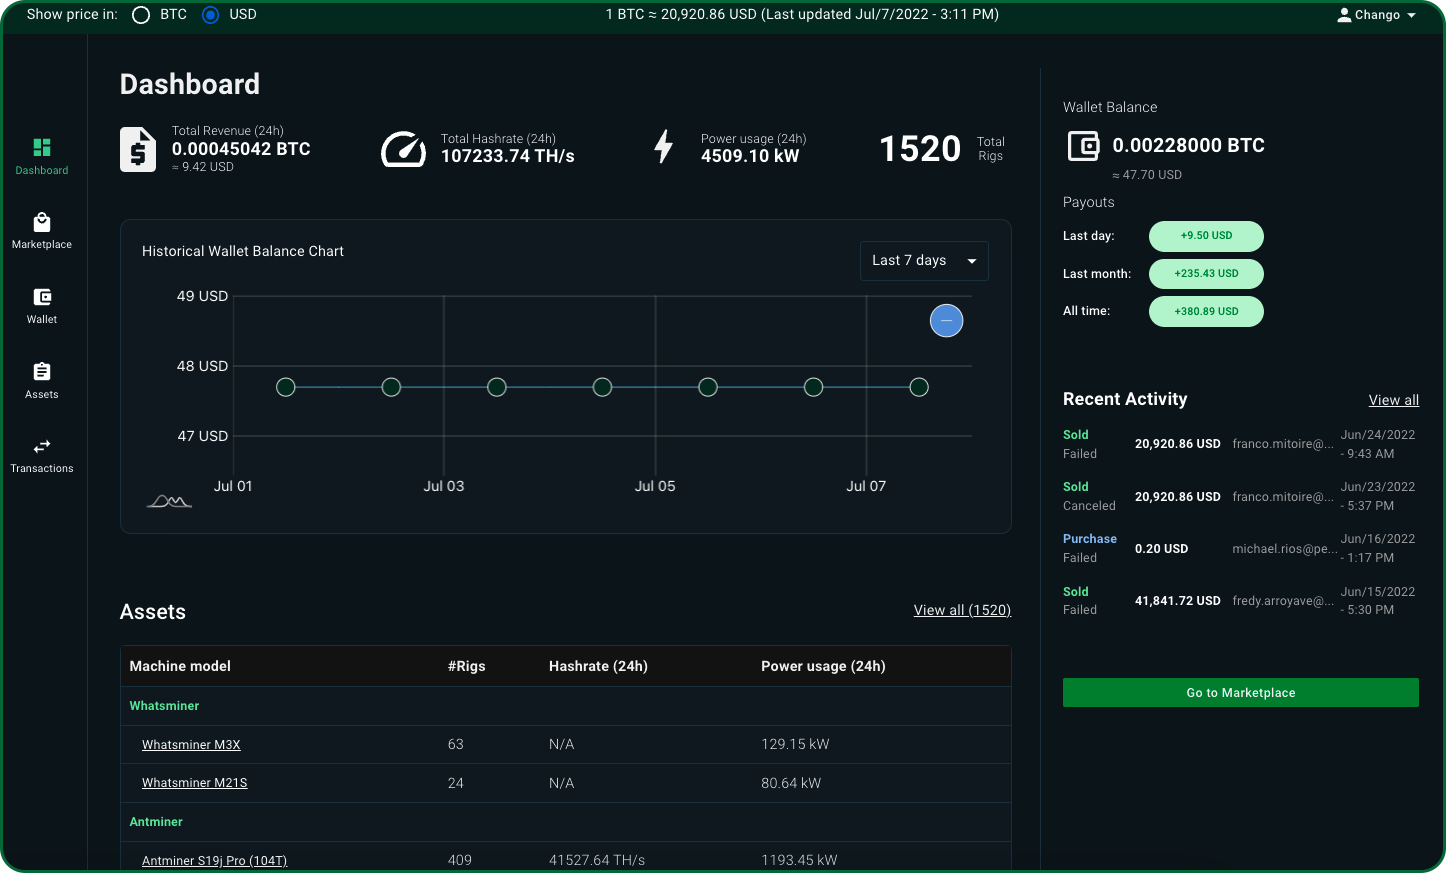Open View all Recent Activity
Screen dimensions: 1446x873
pos(1393,399)
